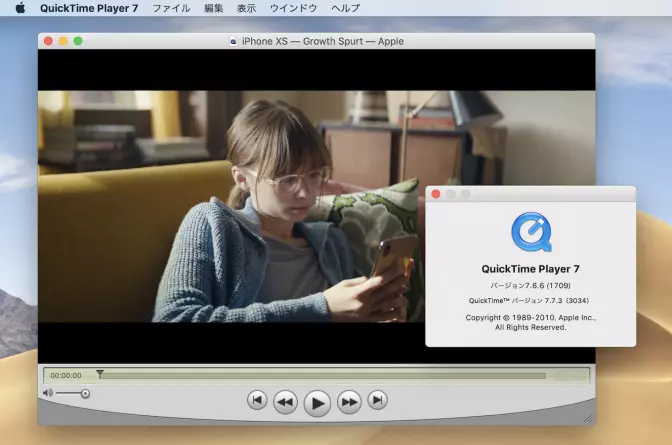Click the video frame in the movie window

(x=317, y=206)
